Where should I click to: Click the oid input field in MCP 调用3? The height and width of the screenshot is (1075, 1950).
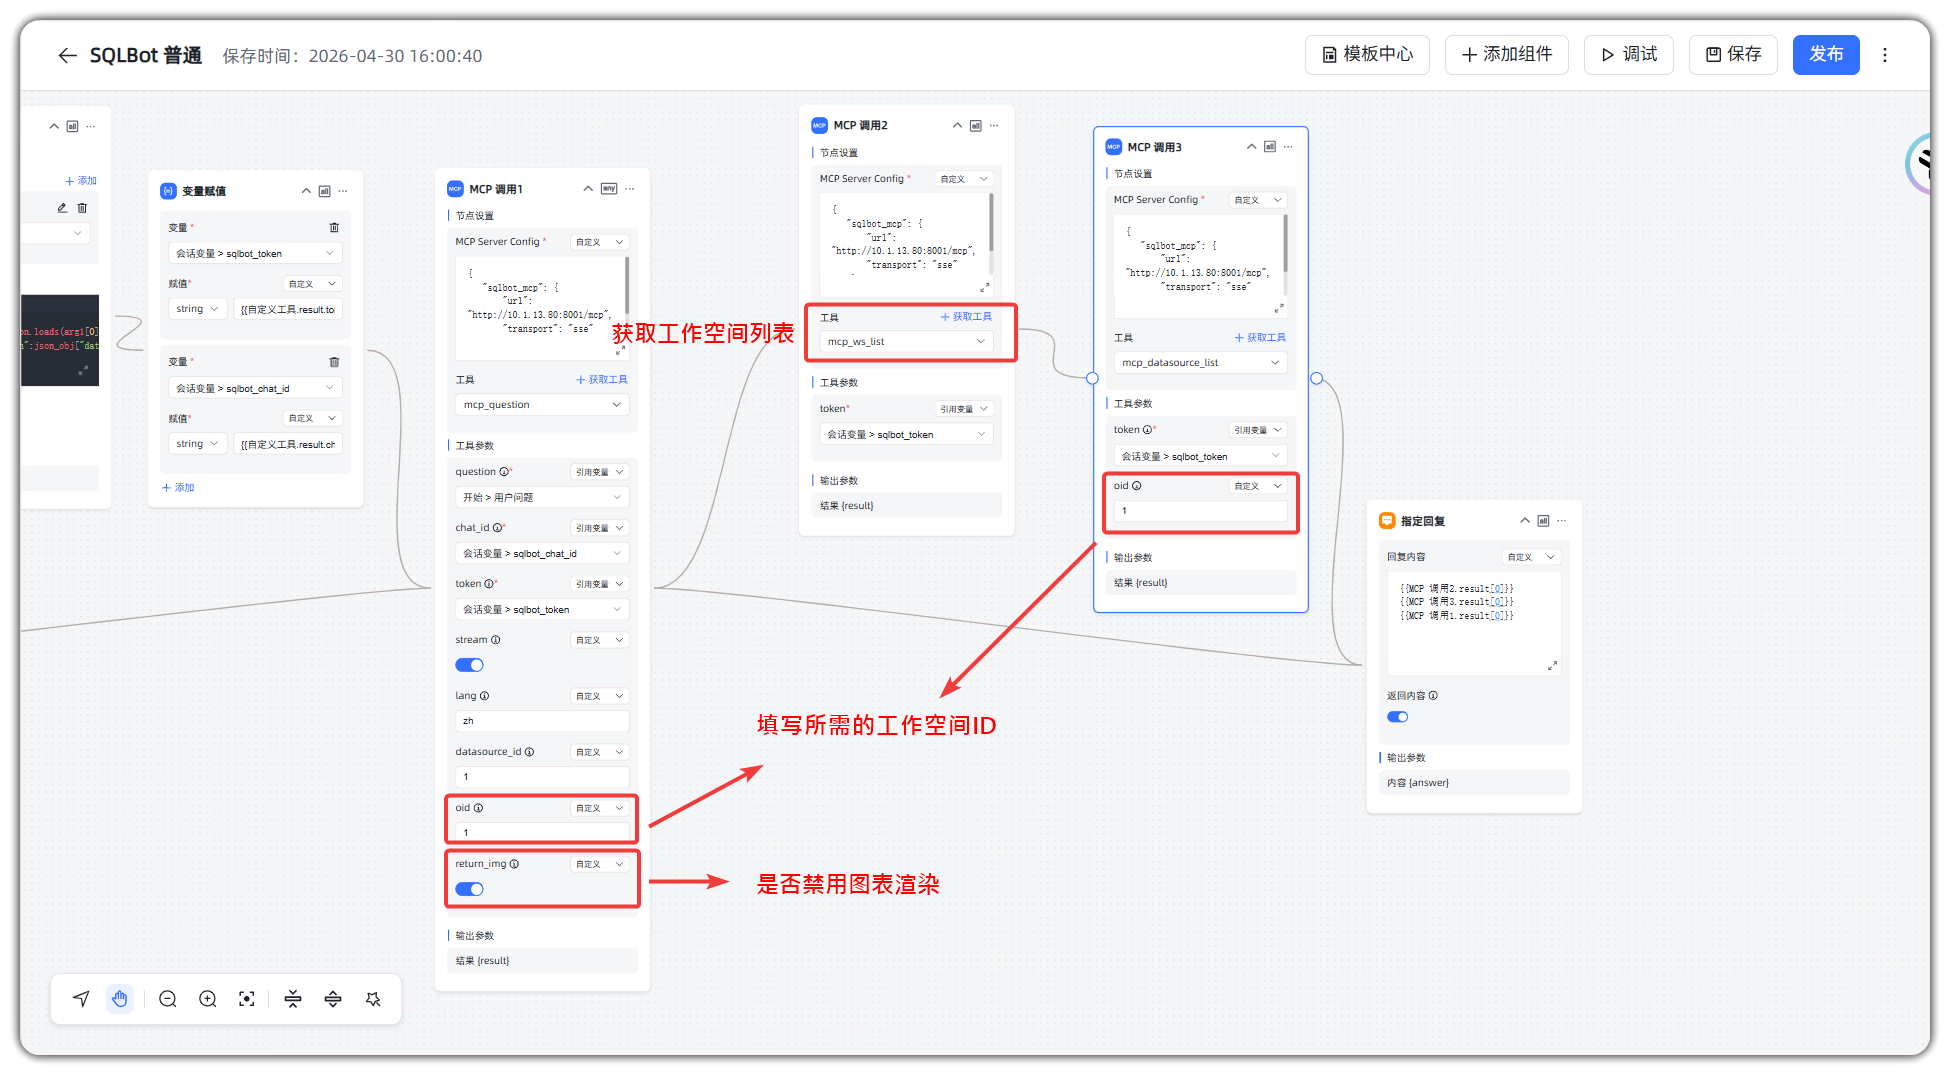pyautogui.click(x=1200, y=510)
